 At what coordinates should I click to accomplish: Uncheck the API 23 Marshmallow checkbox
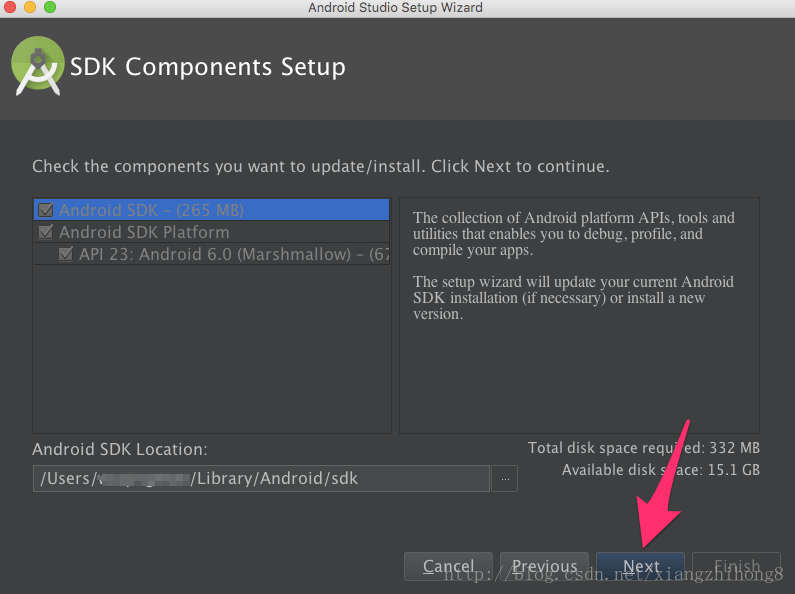click(x=65, y=254)
